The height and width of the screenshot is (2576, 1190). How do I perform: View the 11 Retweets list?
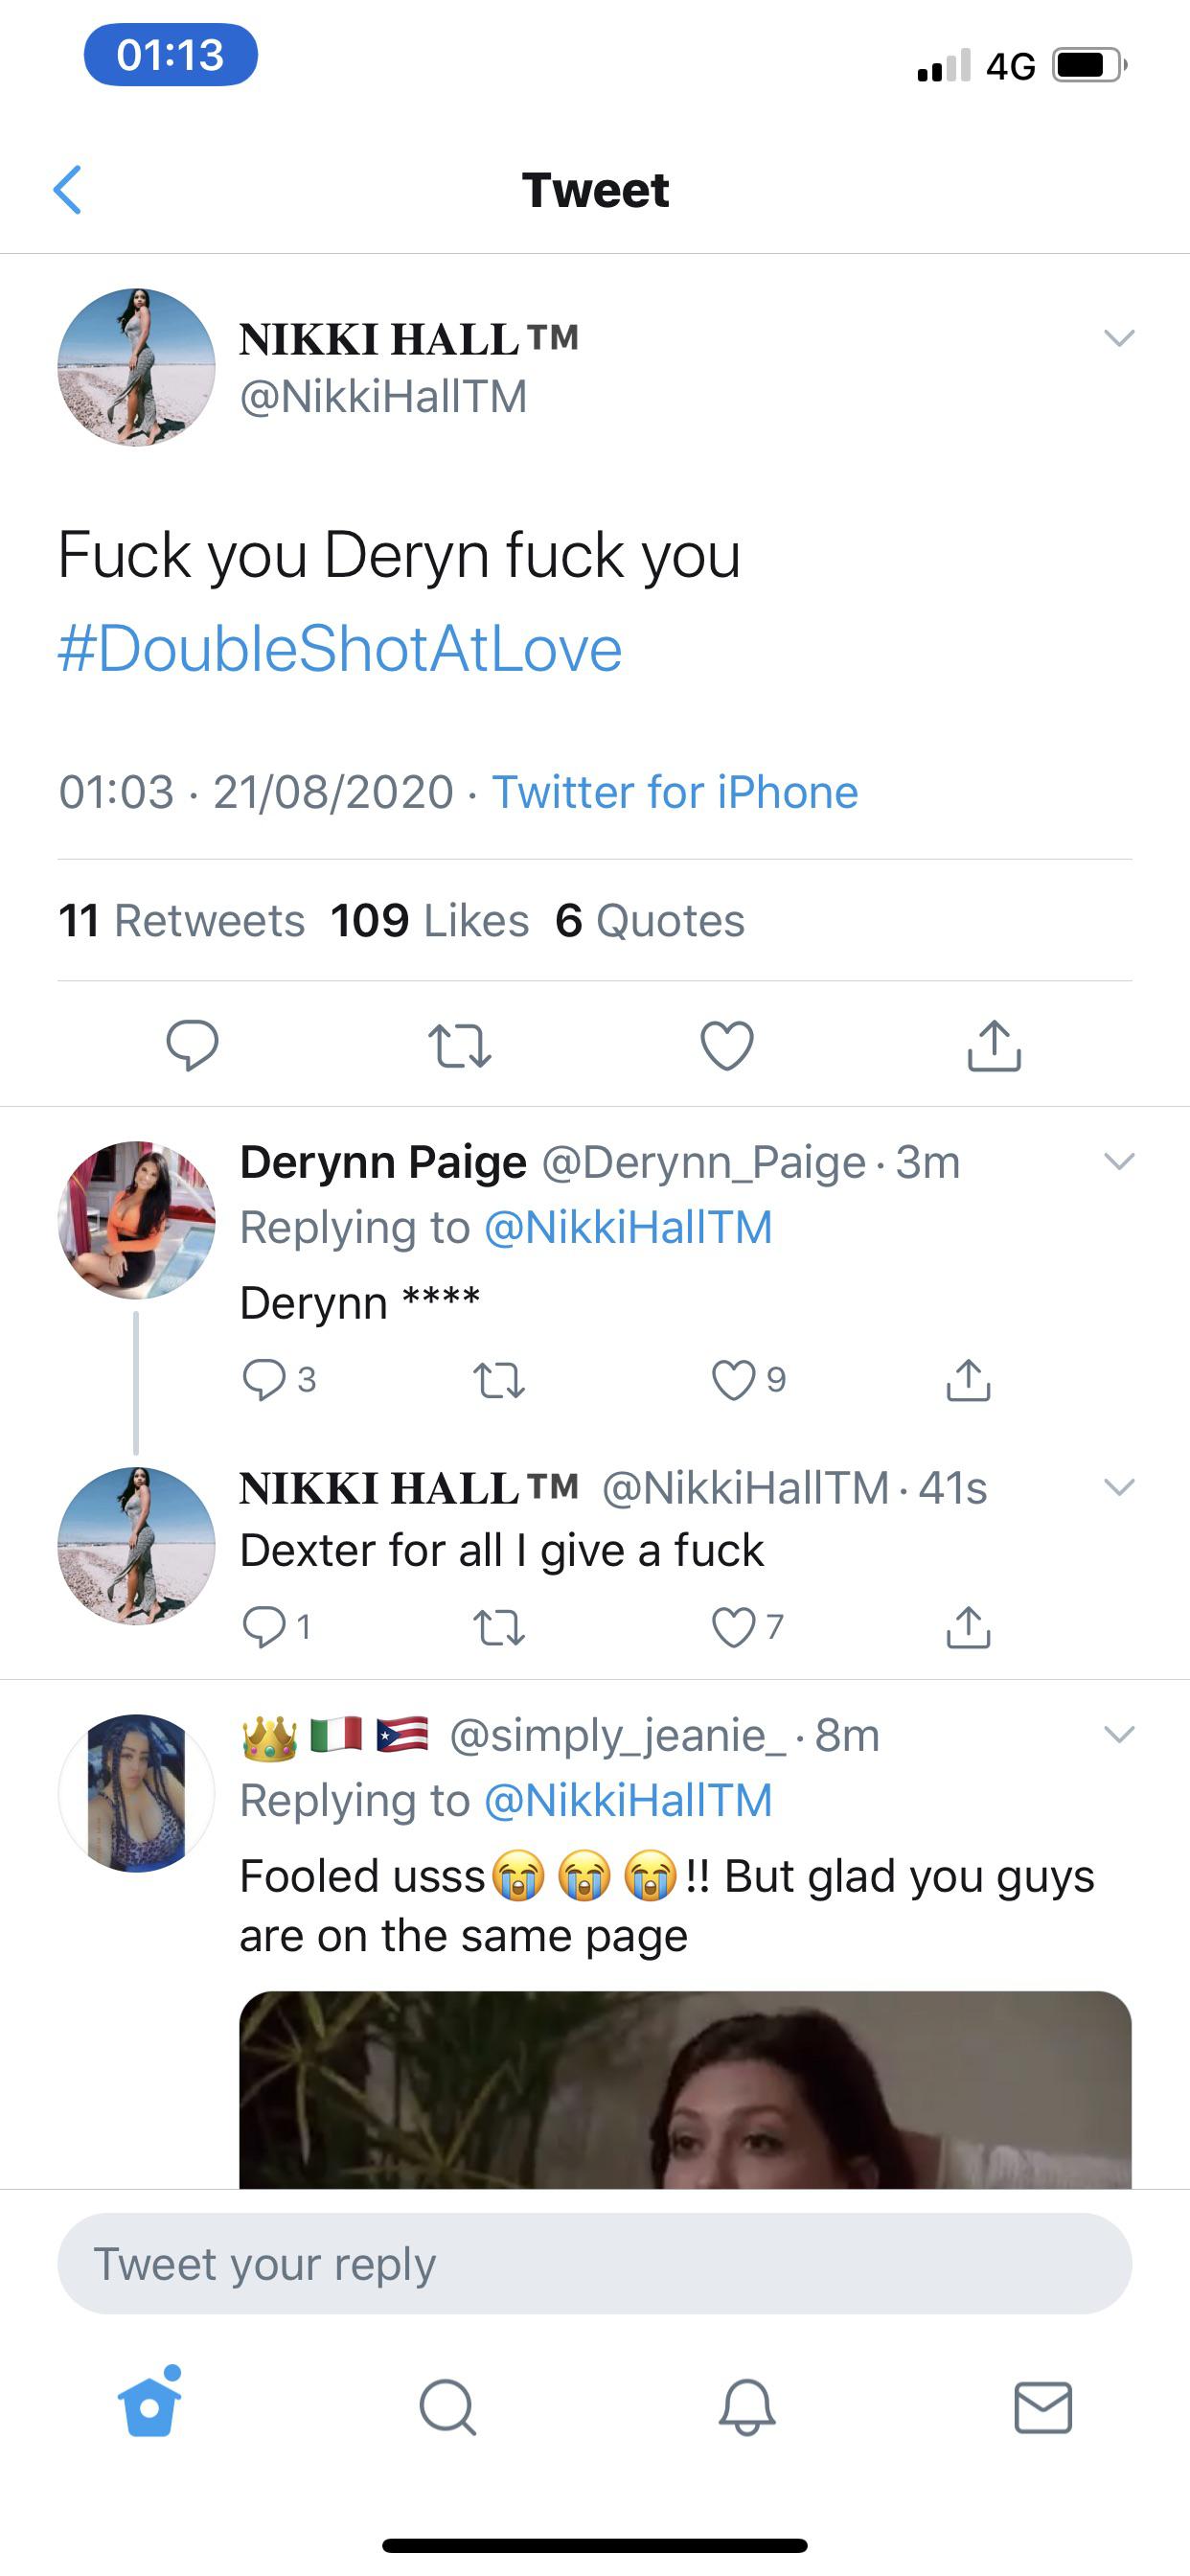pos(181,920)
